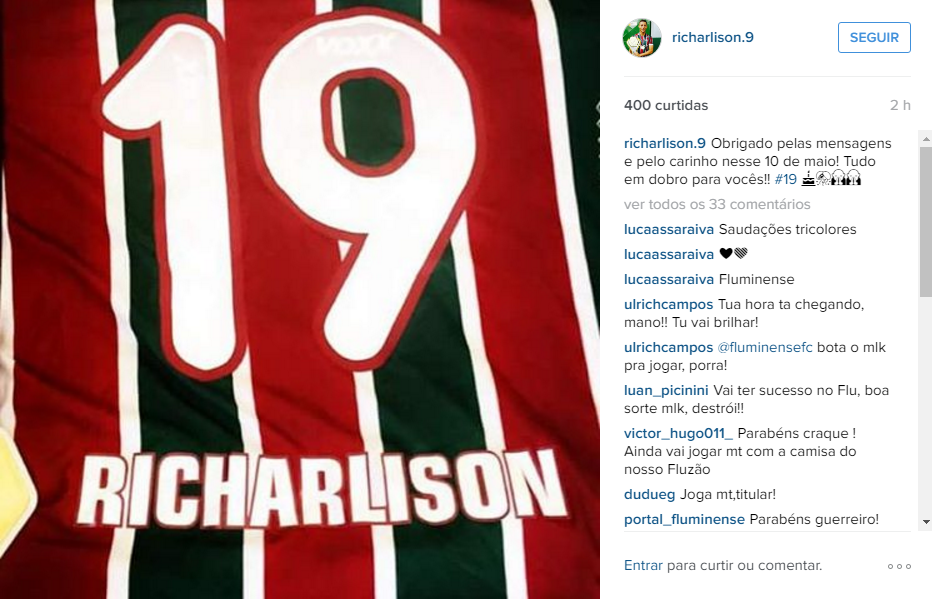Open richarlison.9 profile avatar picture
Viewport: 932px width, 599px height.
(x=642, y=37)
